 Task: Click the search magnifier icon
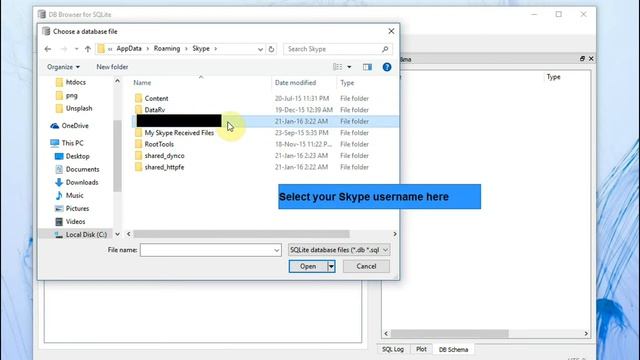coord(385,49)
